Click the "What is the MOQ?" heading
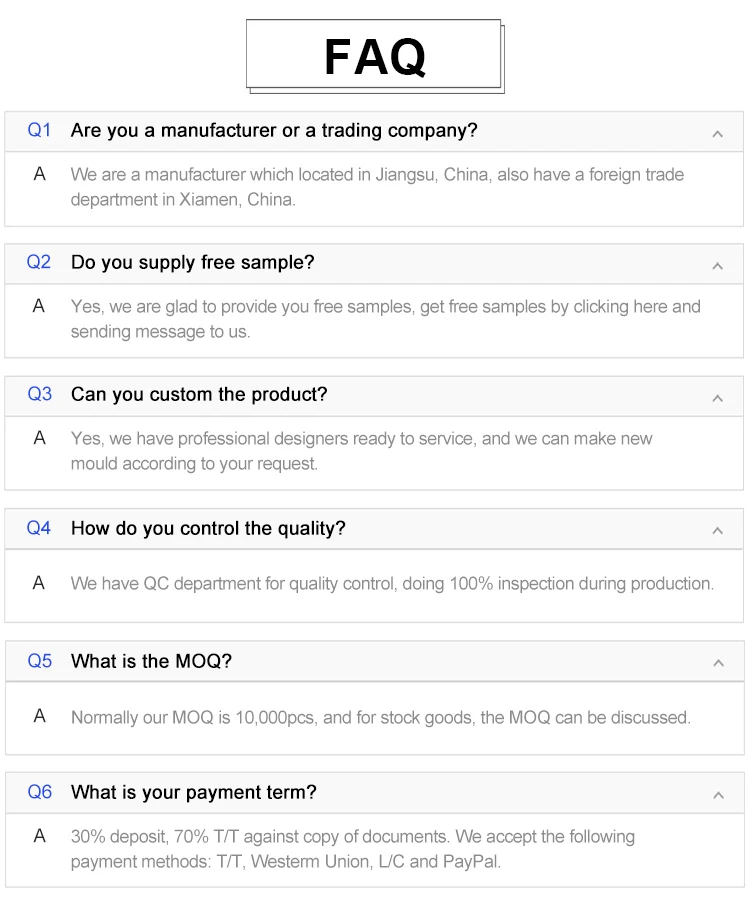The image size is (750, 901). (x=151, y=660)
